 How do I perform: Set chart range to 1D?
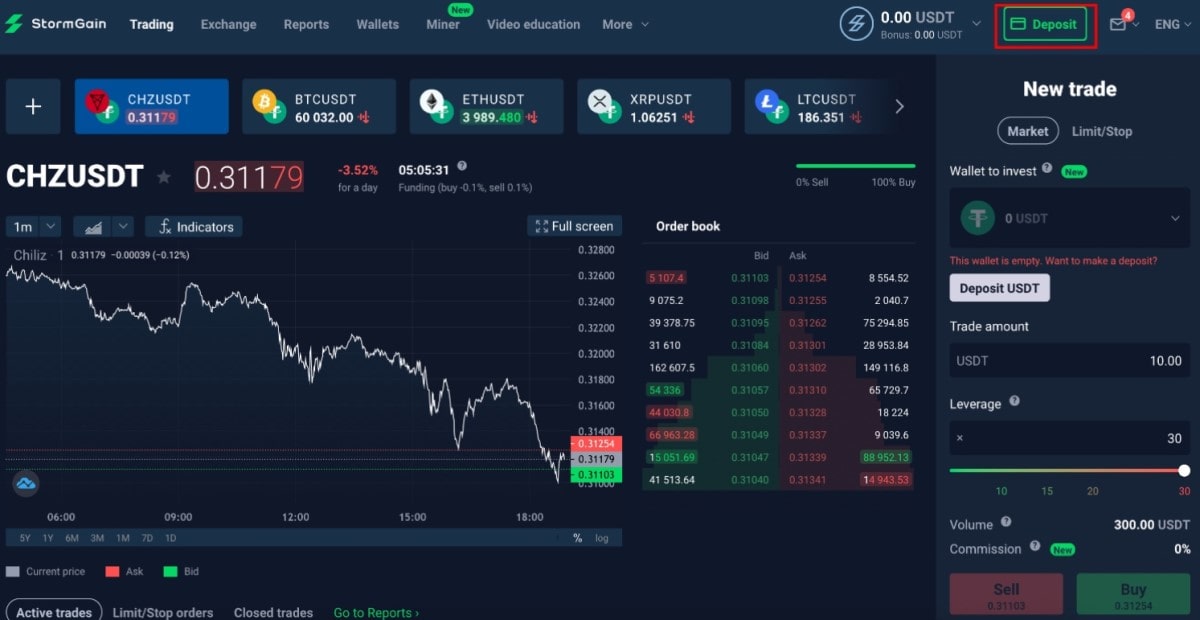tap(170, 538)
